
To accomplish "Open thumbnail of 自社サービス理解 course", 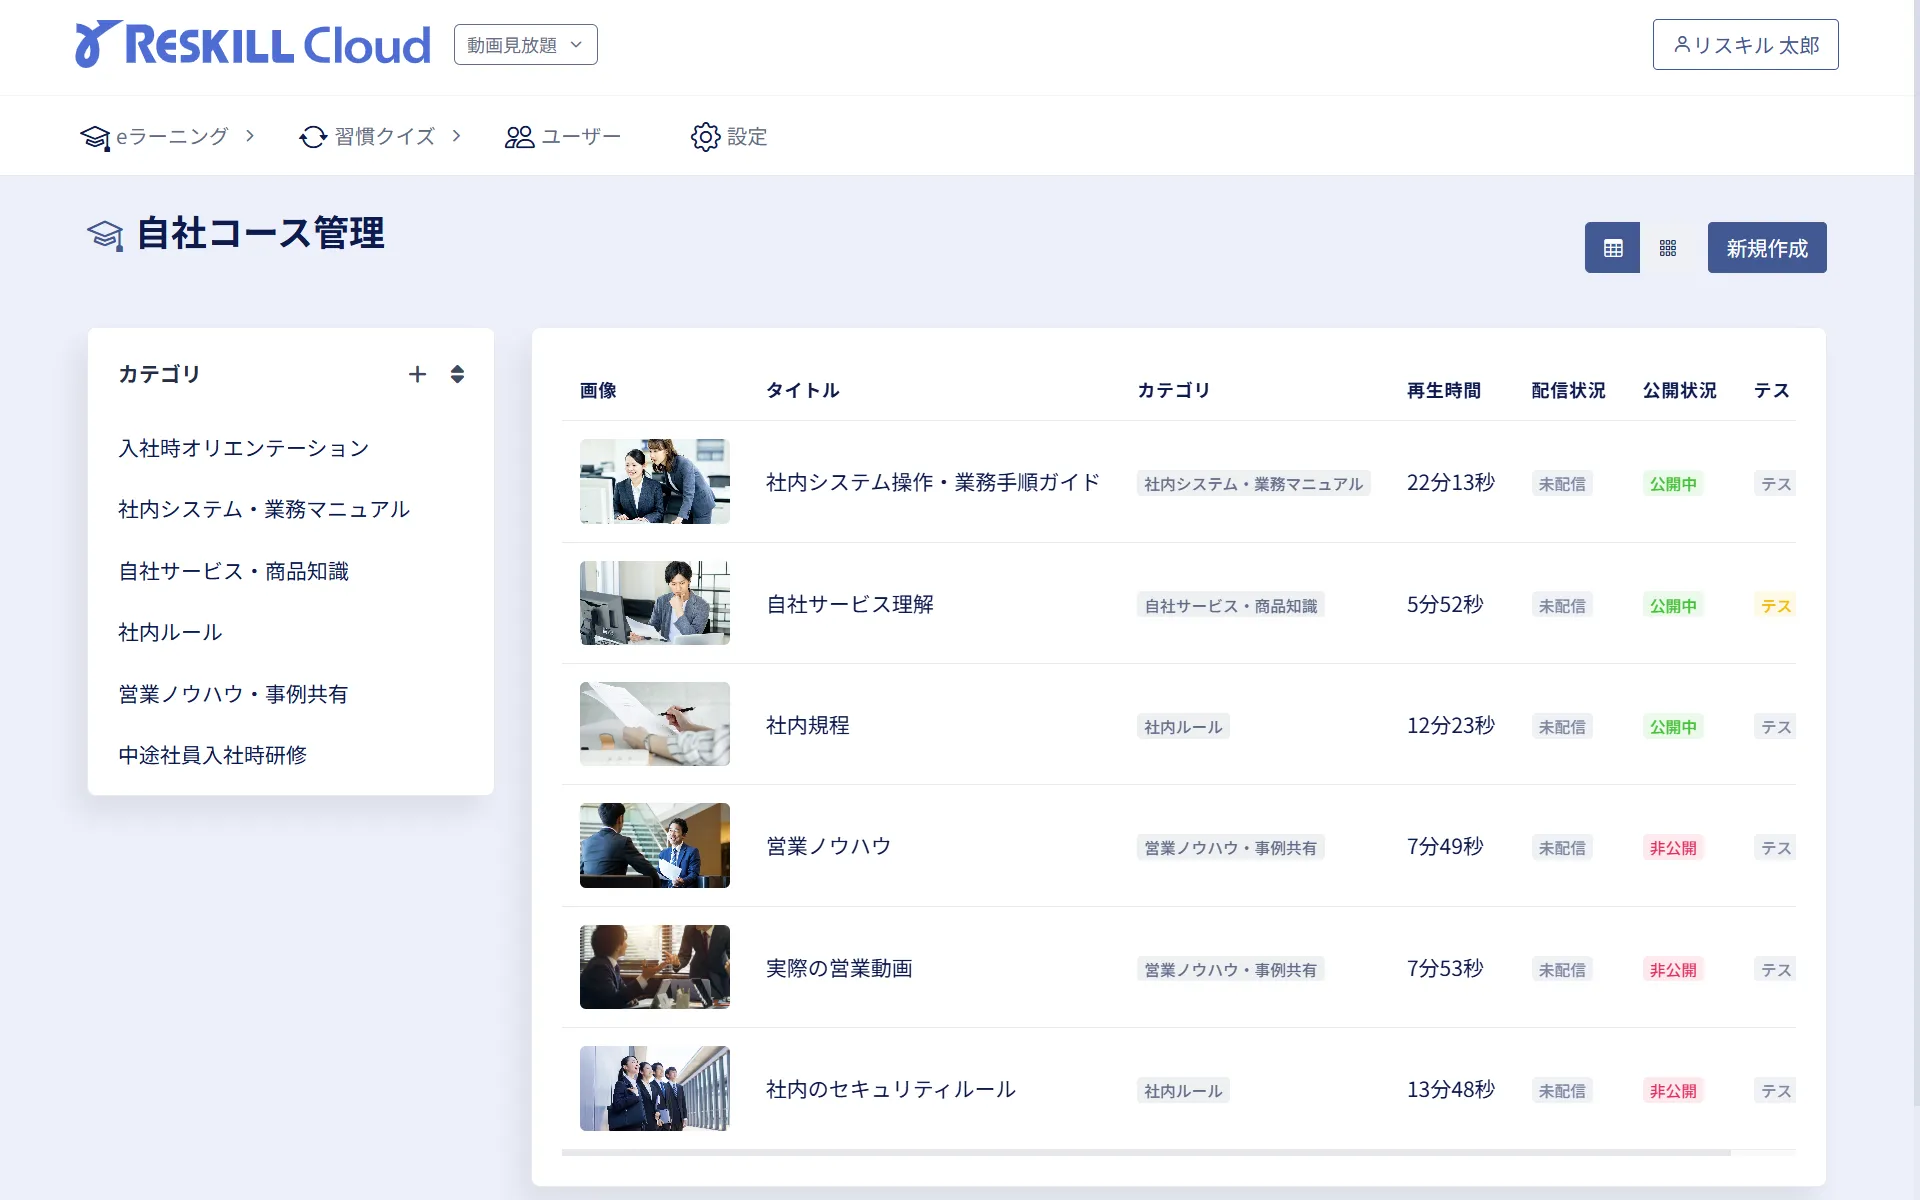I will [655, 603].
